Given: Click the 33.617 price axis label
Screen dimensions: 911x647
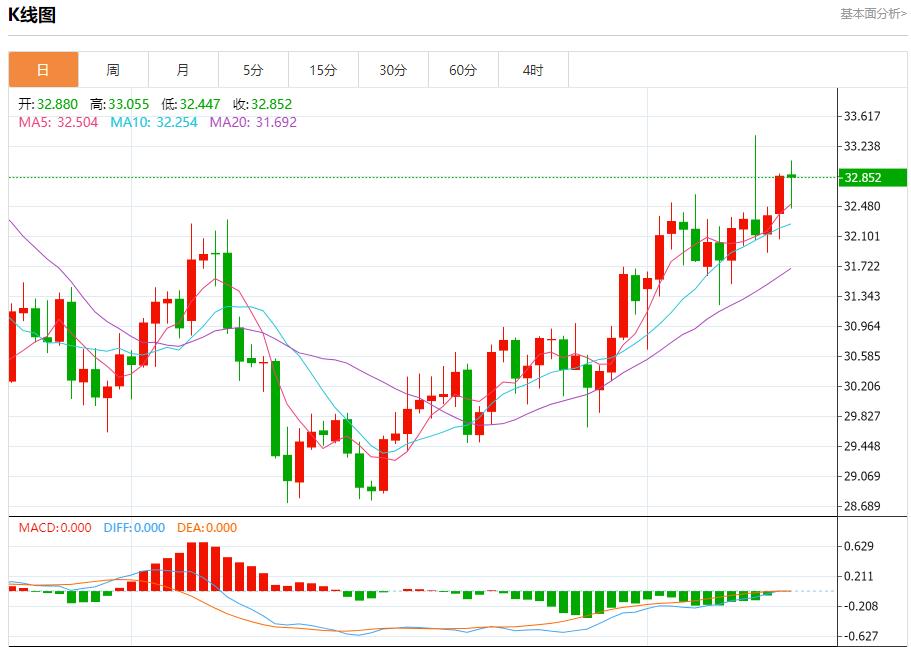Looking at the screenshot, I should 862,116.
